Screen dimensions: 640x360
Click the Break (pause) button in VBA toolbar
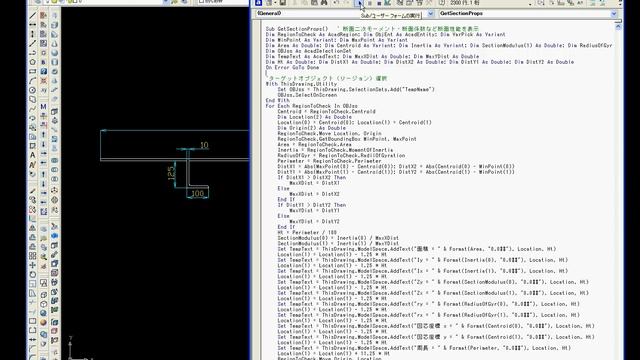[370, 3]
